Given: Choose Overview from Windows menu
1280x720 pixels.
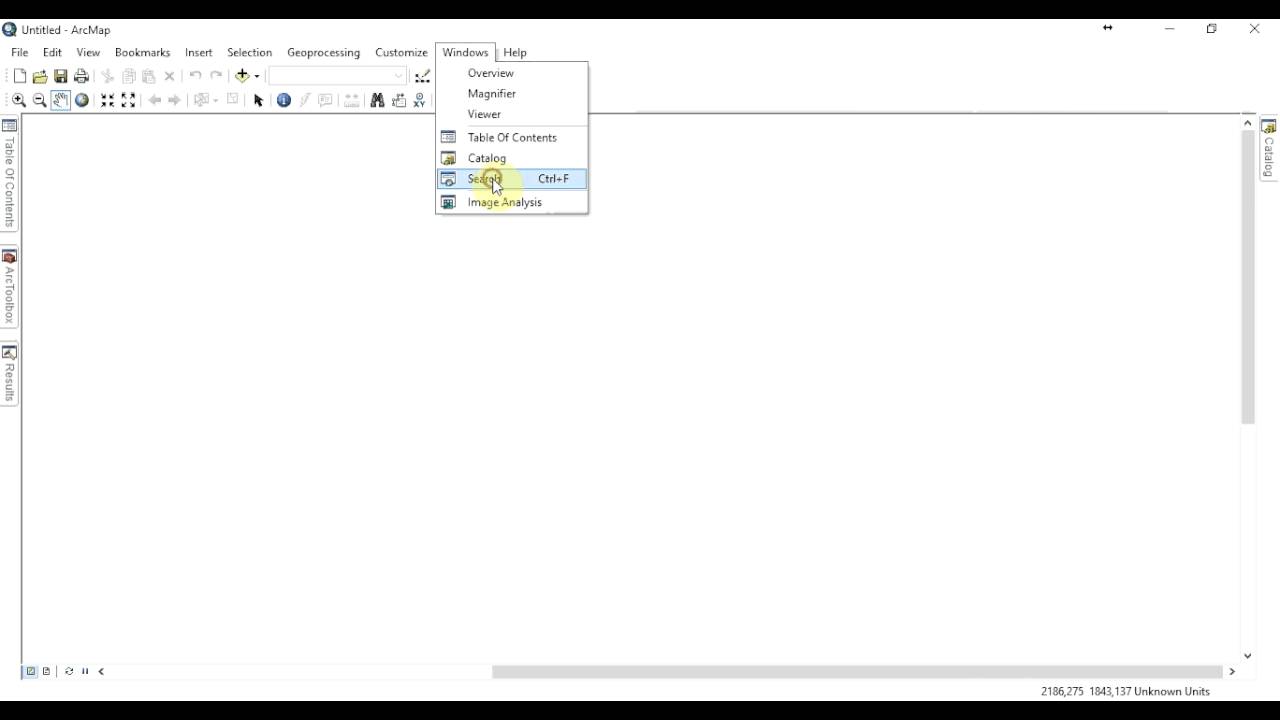Looking at the screenshot, I should [x=512, y=73].
